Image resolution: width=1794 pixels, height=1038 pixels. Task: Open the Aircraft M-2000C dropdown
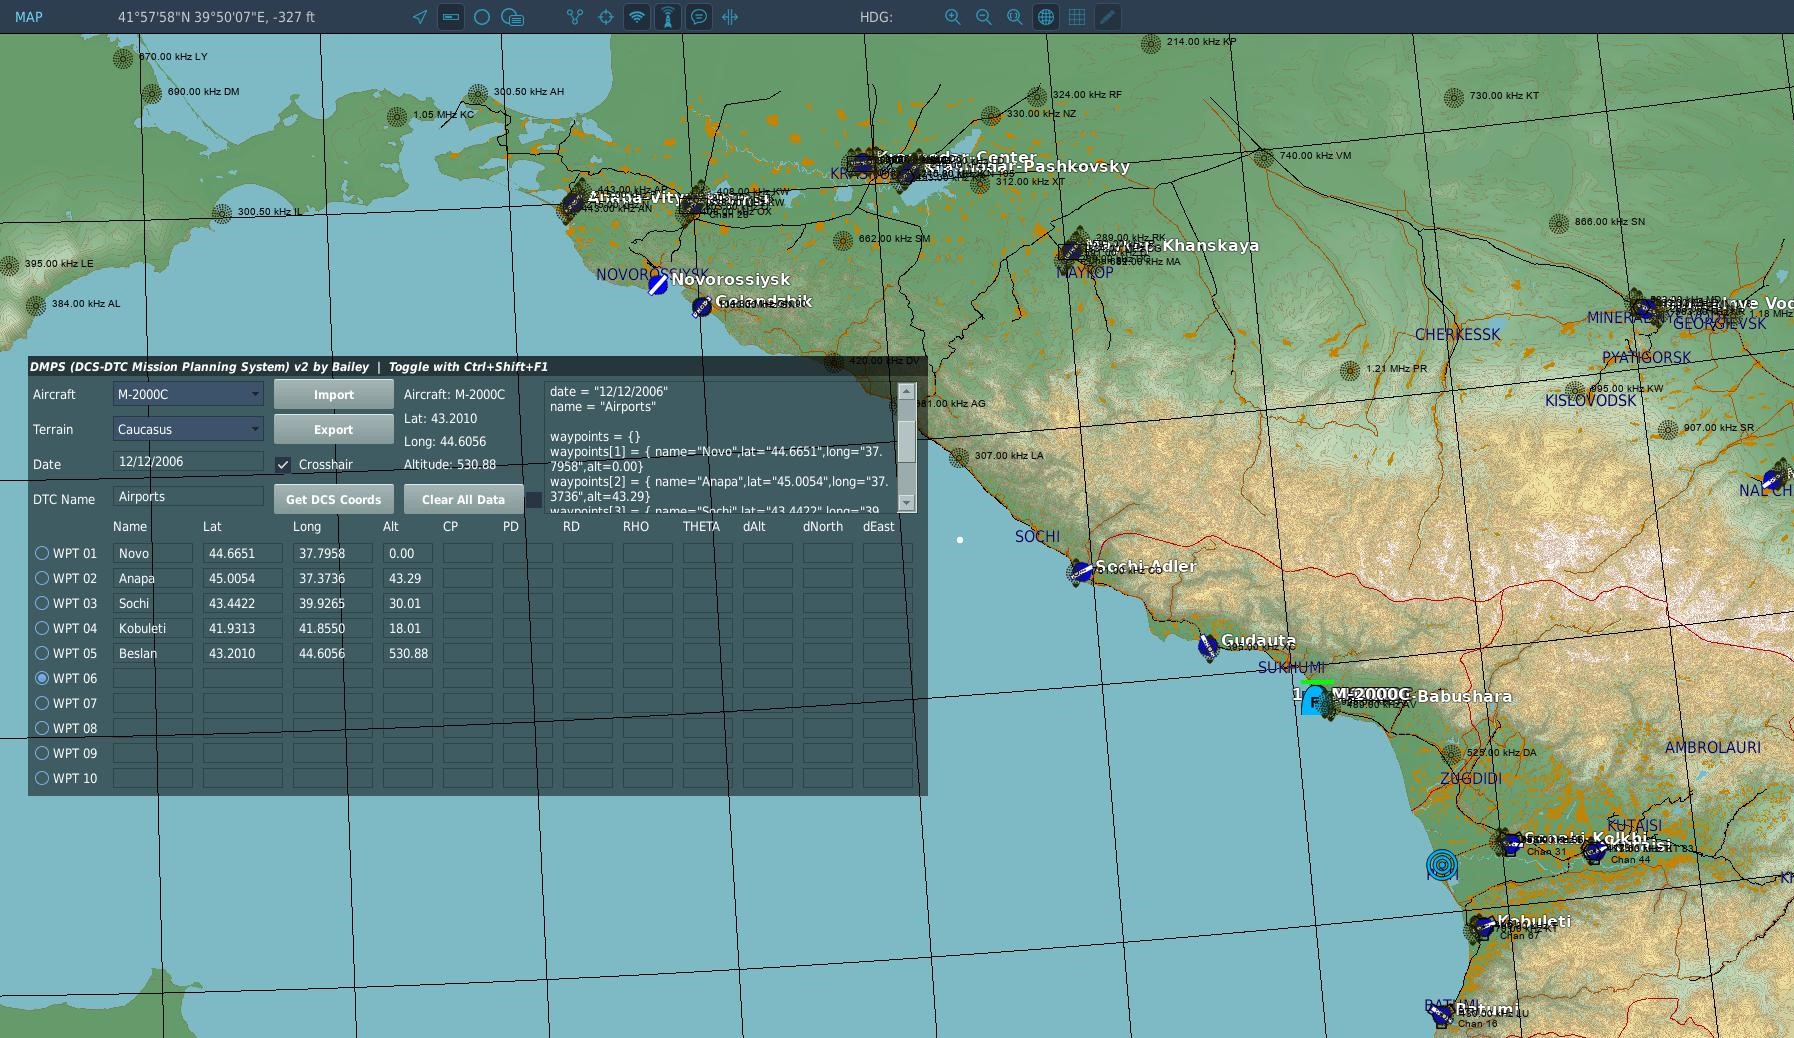(188, 395)
